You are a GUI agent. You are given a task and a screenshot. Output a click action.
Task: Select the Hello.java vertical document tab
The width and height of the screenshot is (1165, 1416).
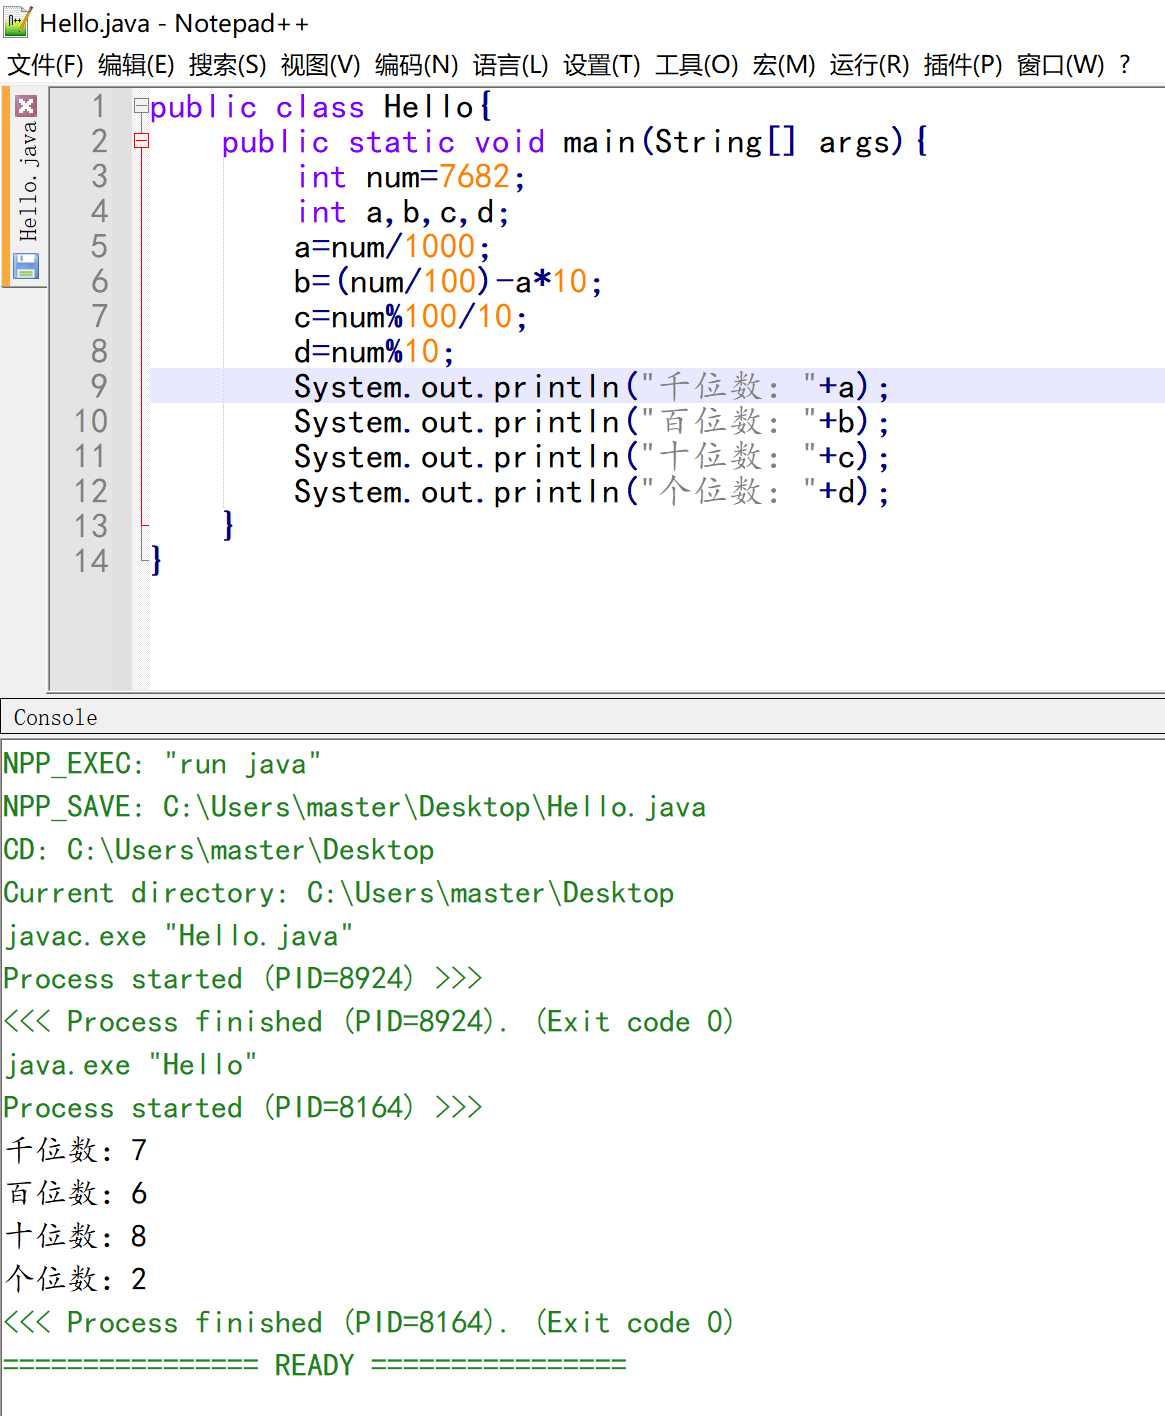(x=27, y=181)
